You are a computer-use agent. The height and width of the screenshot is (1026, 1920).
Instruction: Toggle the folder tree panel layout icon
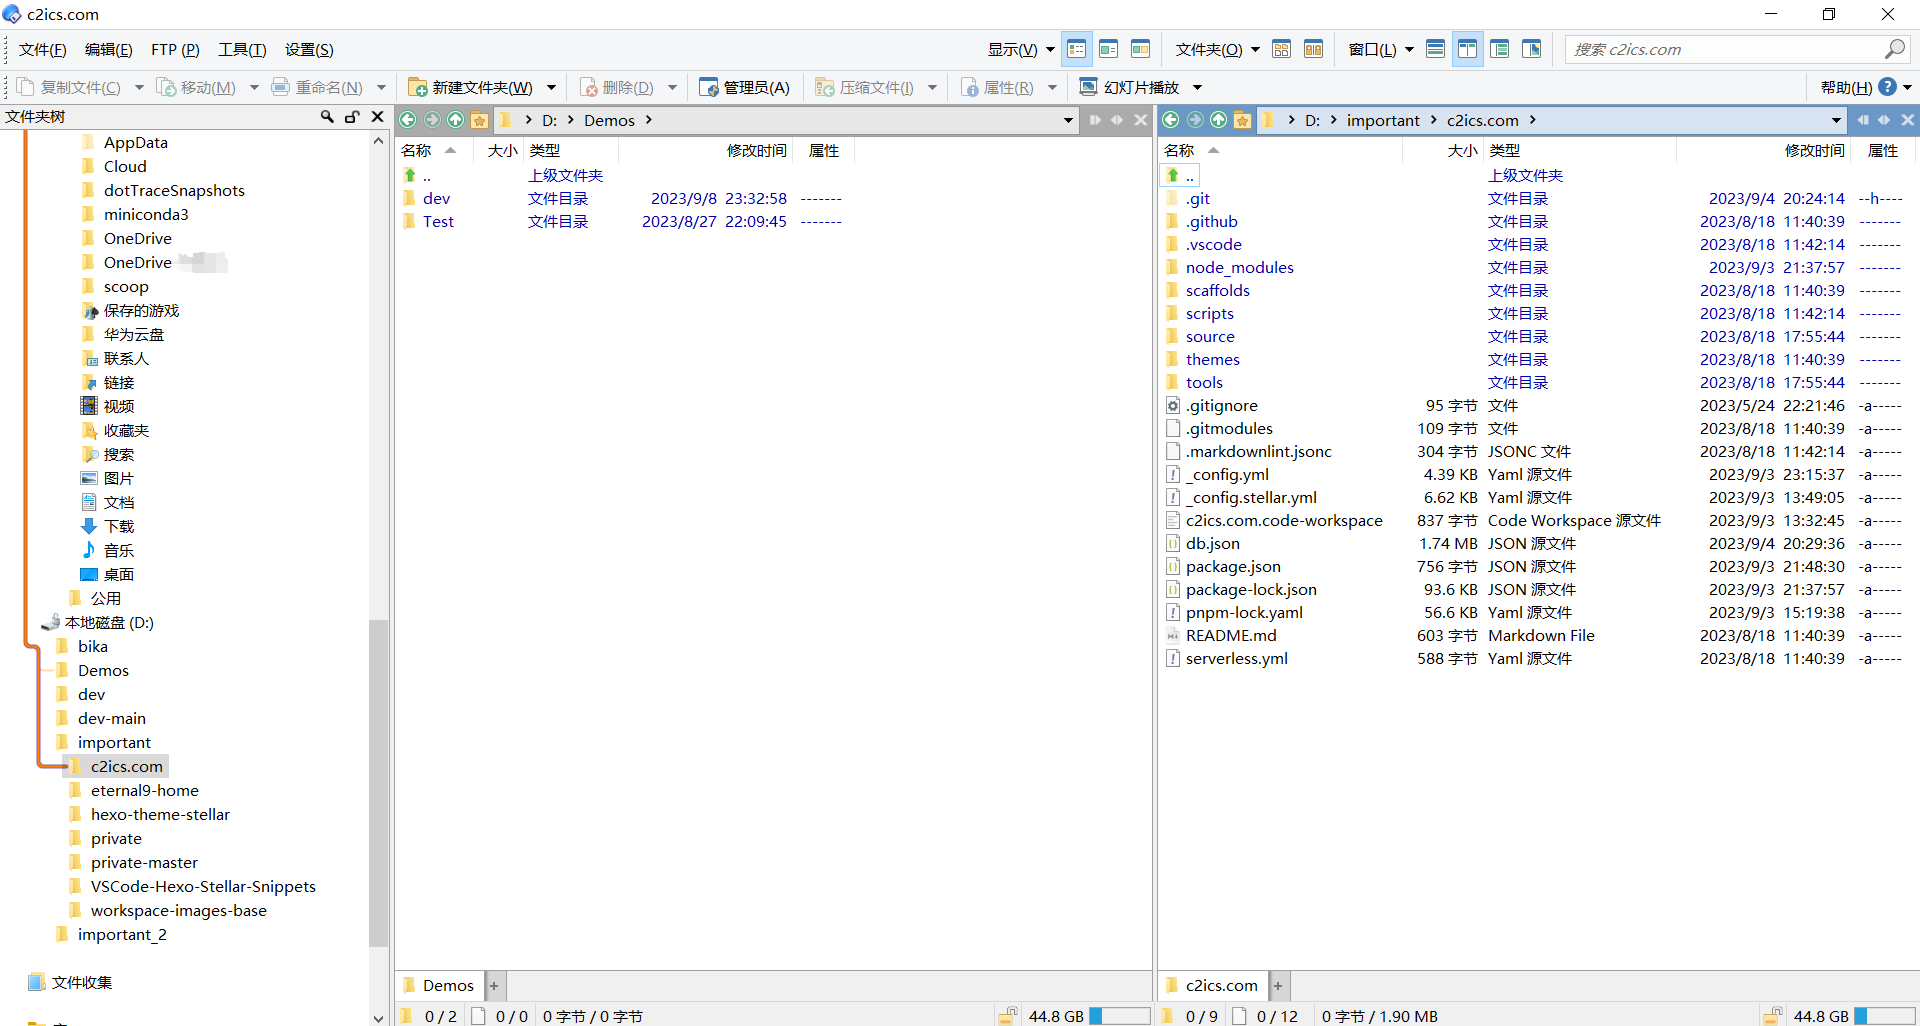[1499, 49]
